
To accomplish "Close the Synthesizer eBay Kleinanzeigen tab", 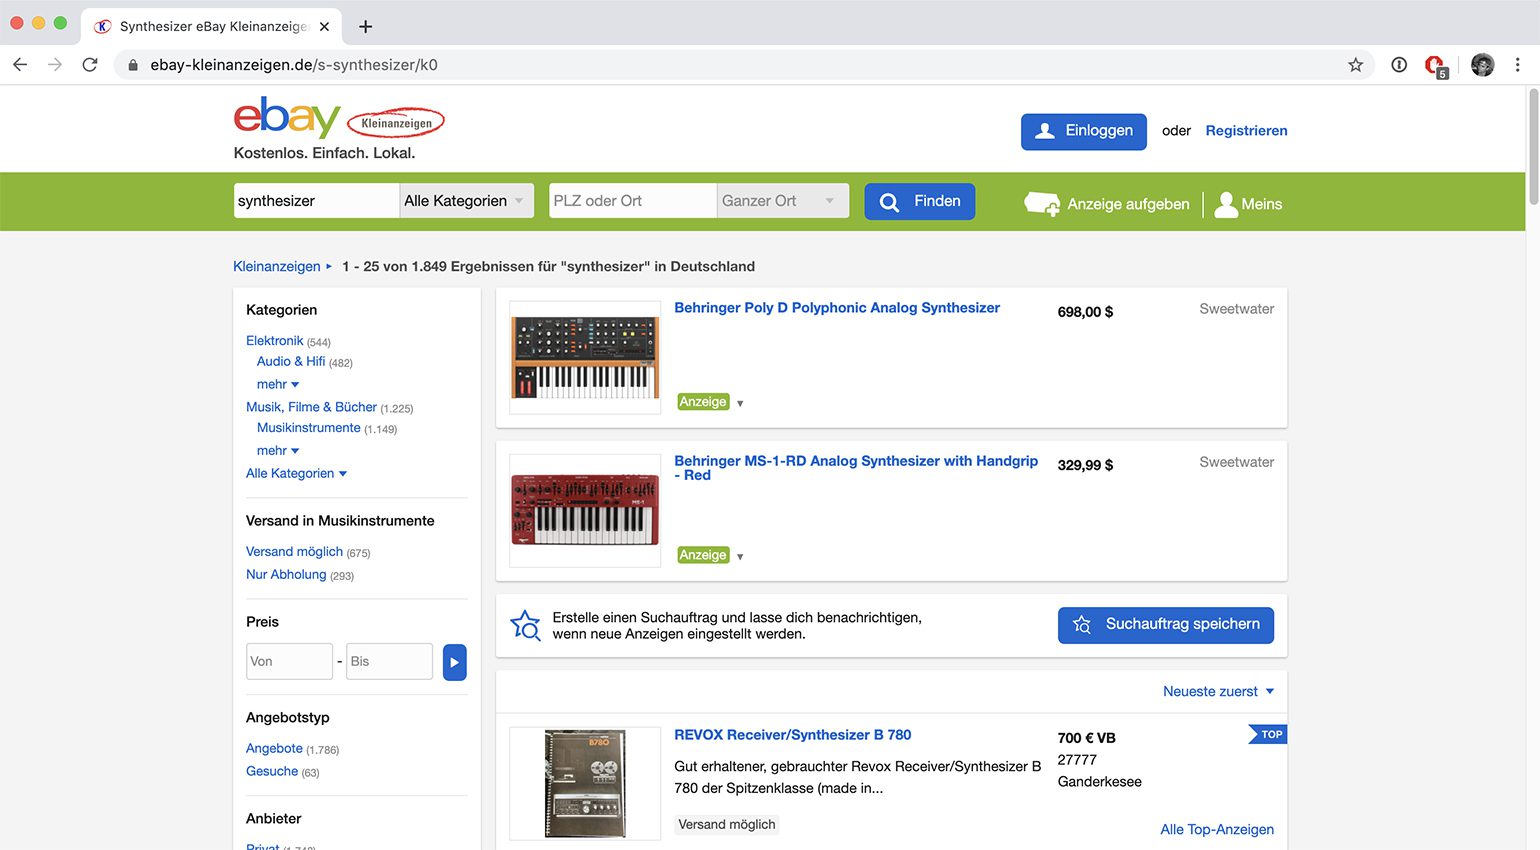I will tap(324, 26).
